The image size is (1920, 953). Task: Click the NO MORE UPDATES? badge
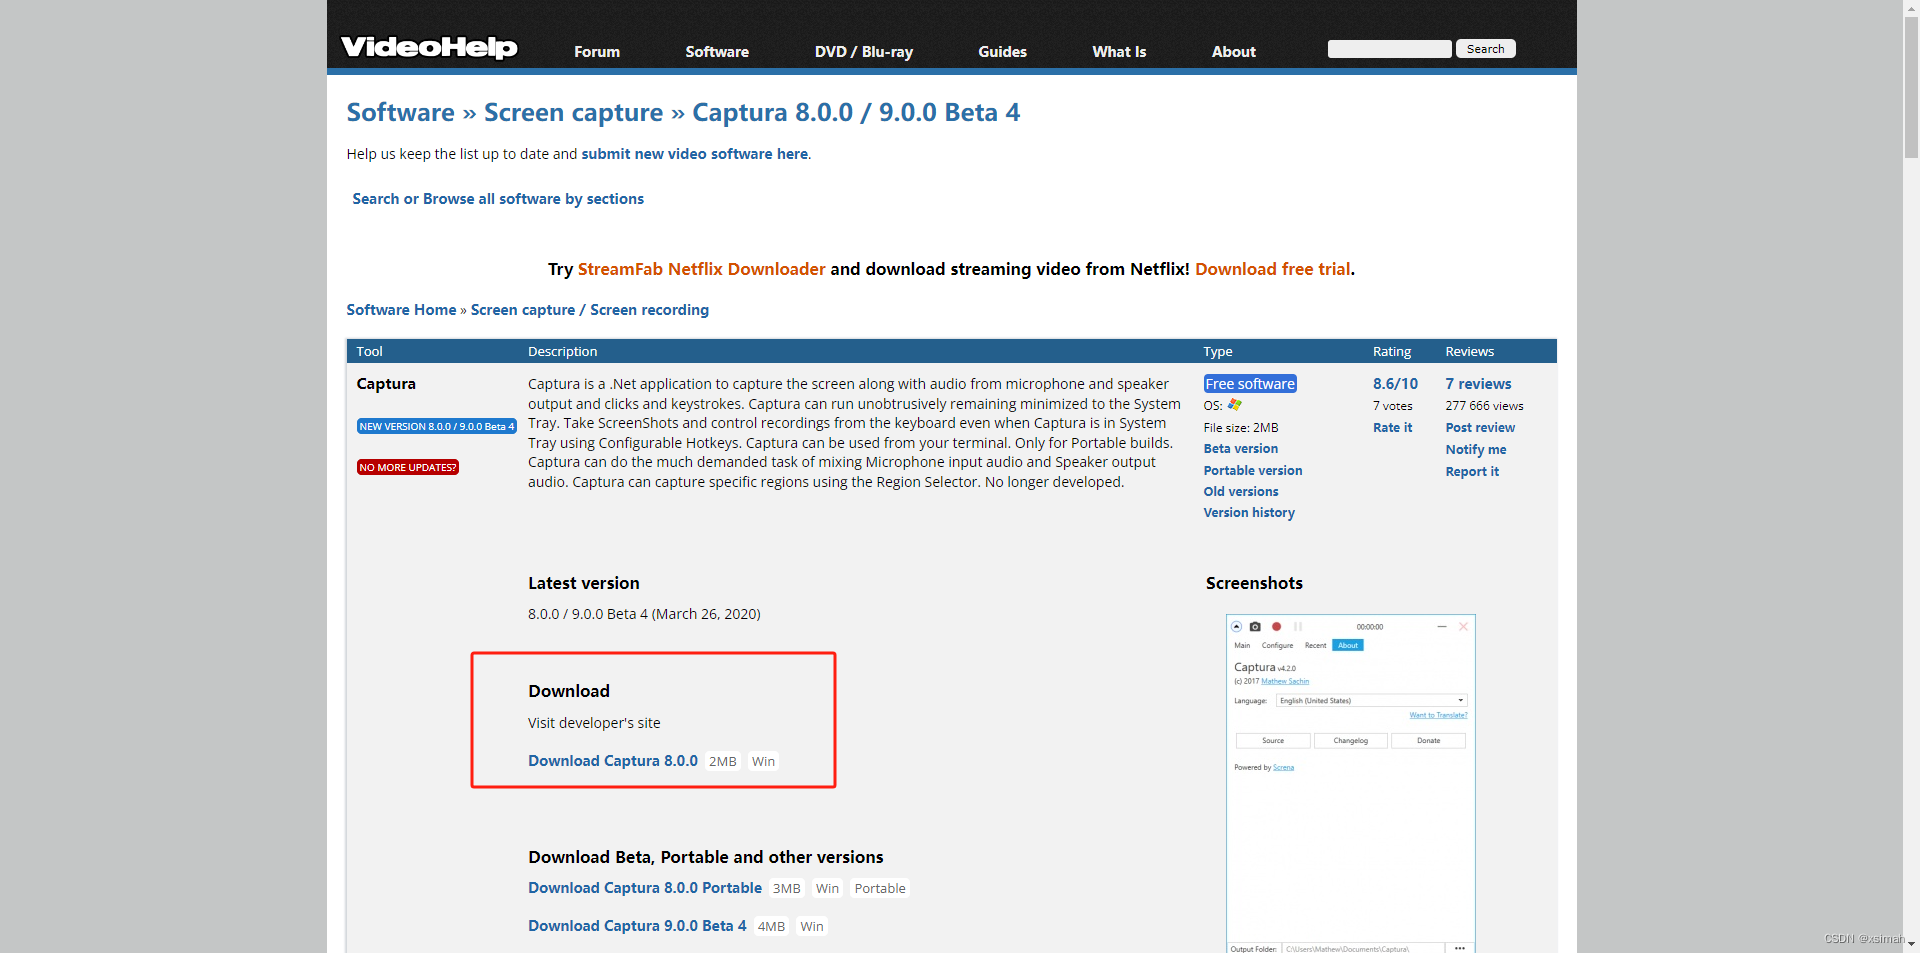(408, 467)
